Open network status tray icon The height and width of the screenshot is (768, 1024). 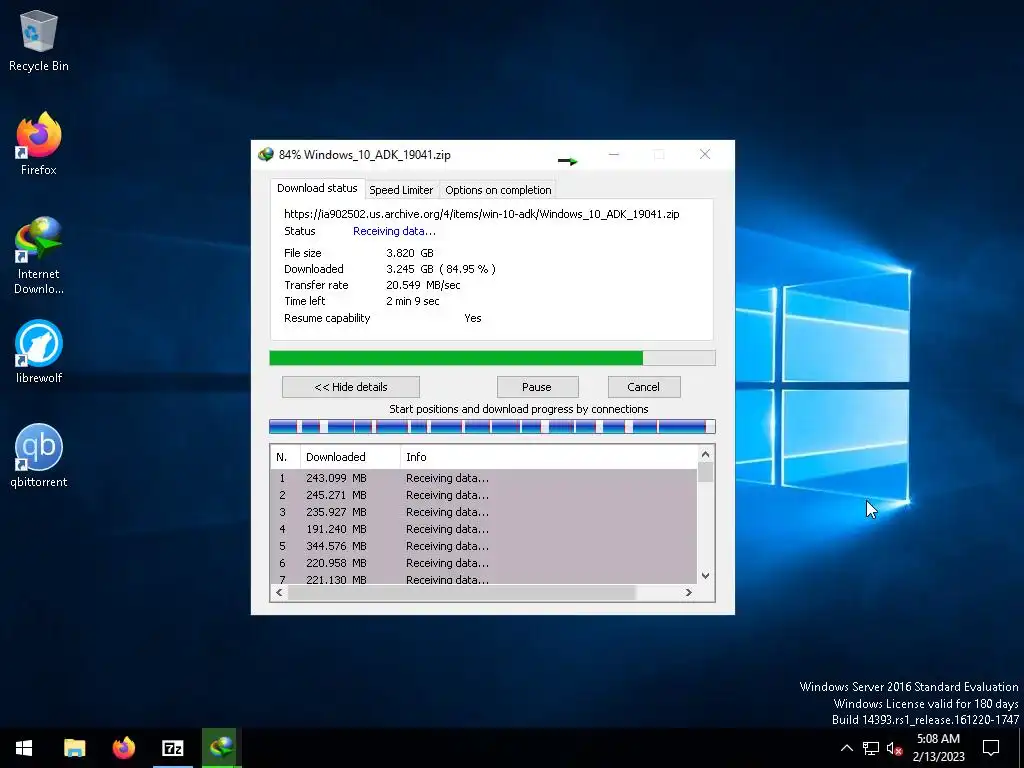[871, 748]
